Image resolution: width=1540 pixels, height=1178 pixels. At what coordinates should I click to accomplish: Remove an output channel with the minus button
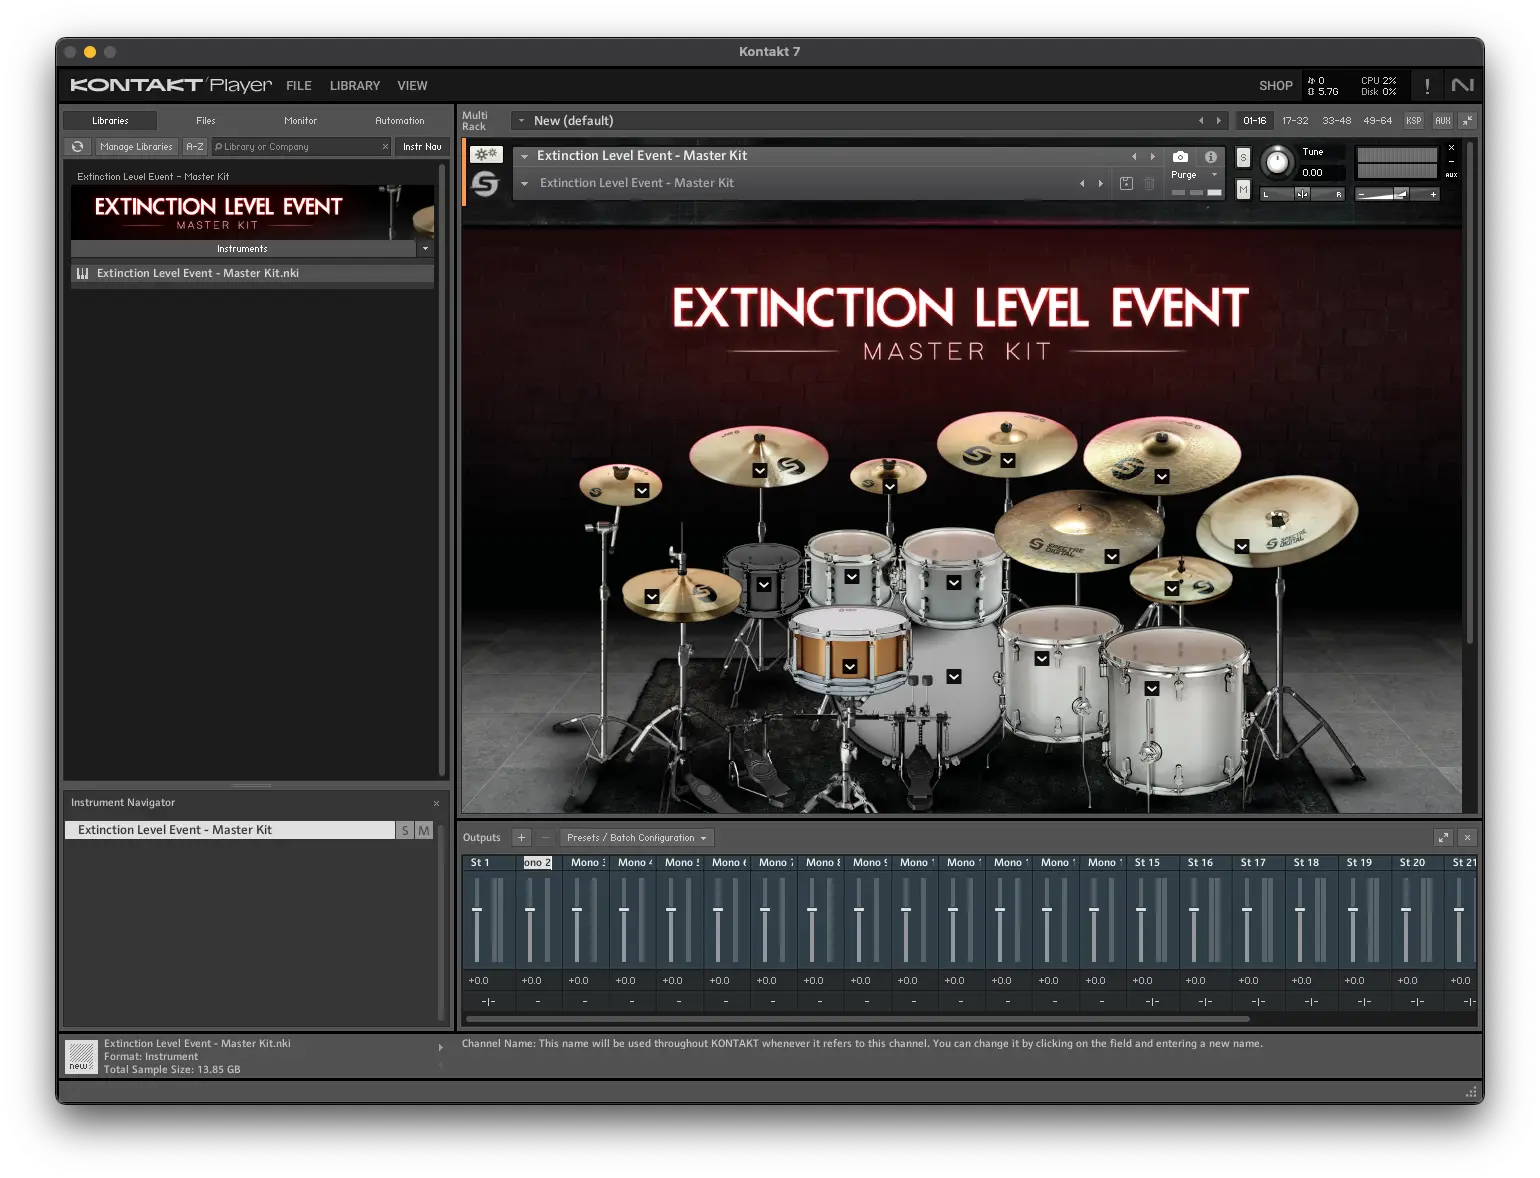coord(545,838)
